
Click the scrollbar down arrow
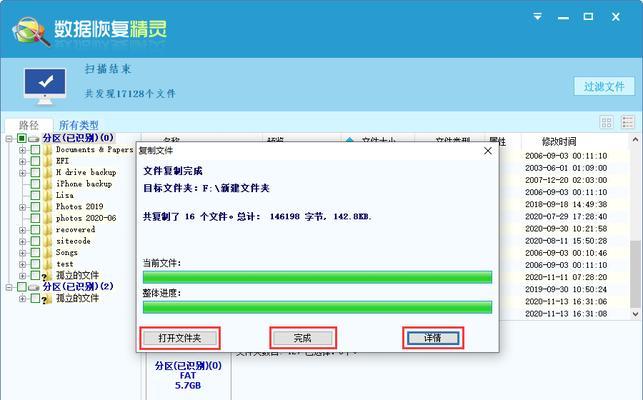click(x=635, y=314)
